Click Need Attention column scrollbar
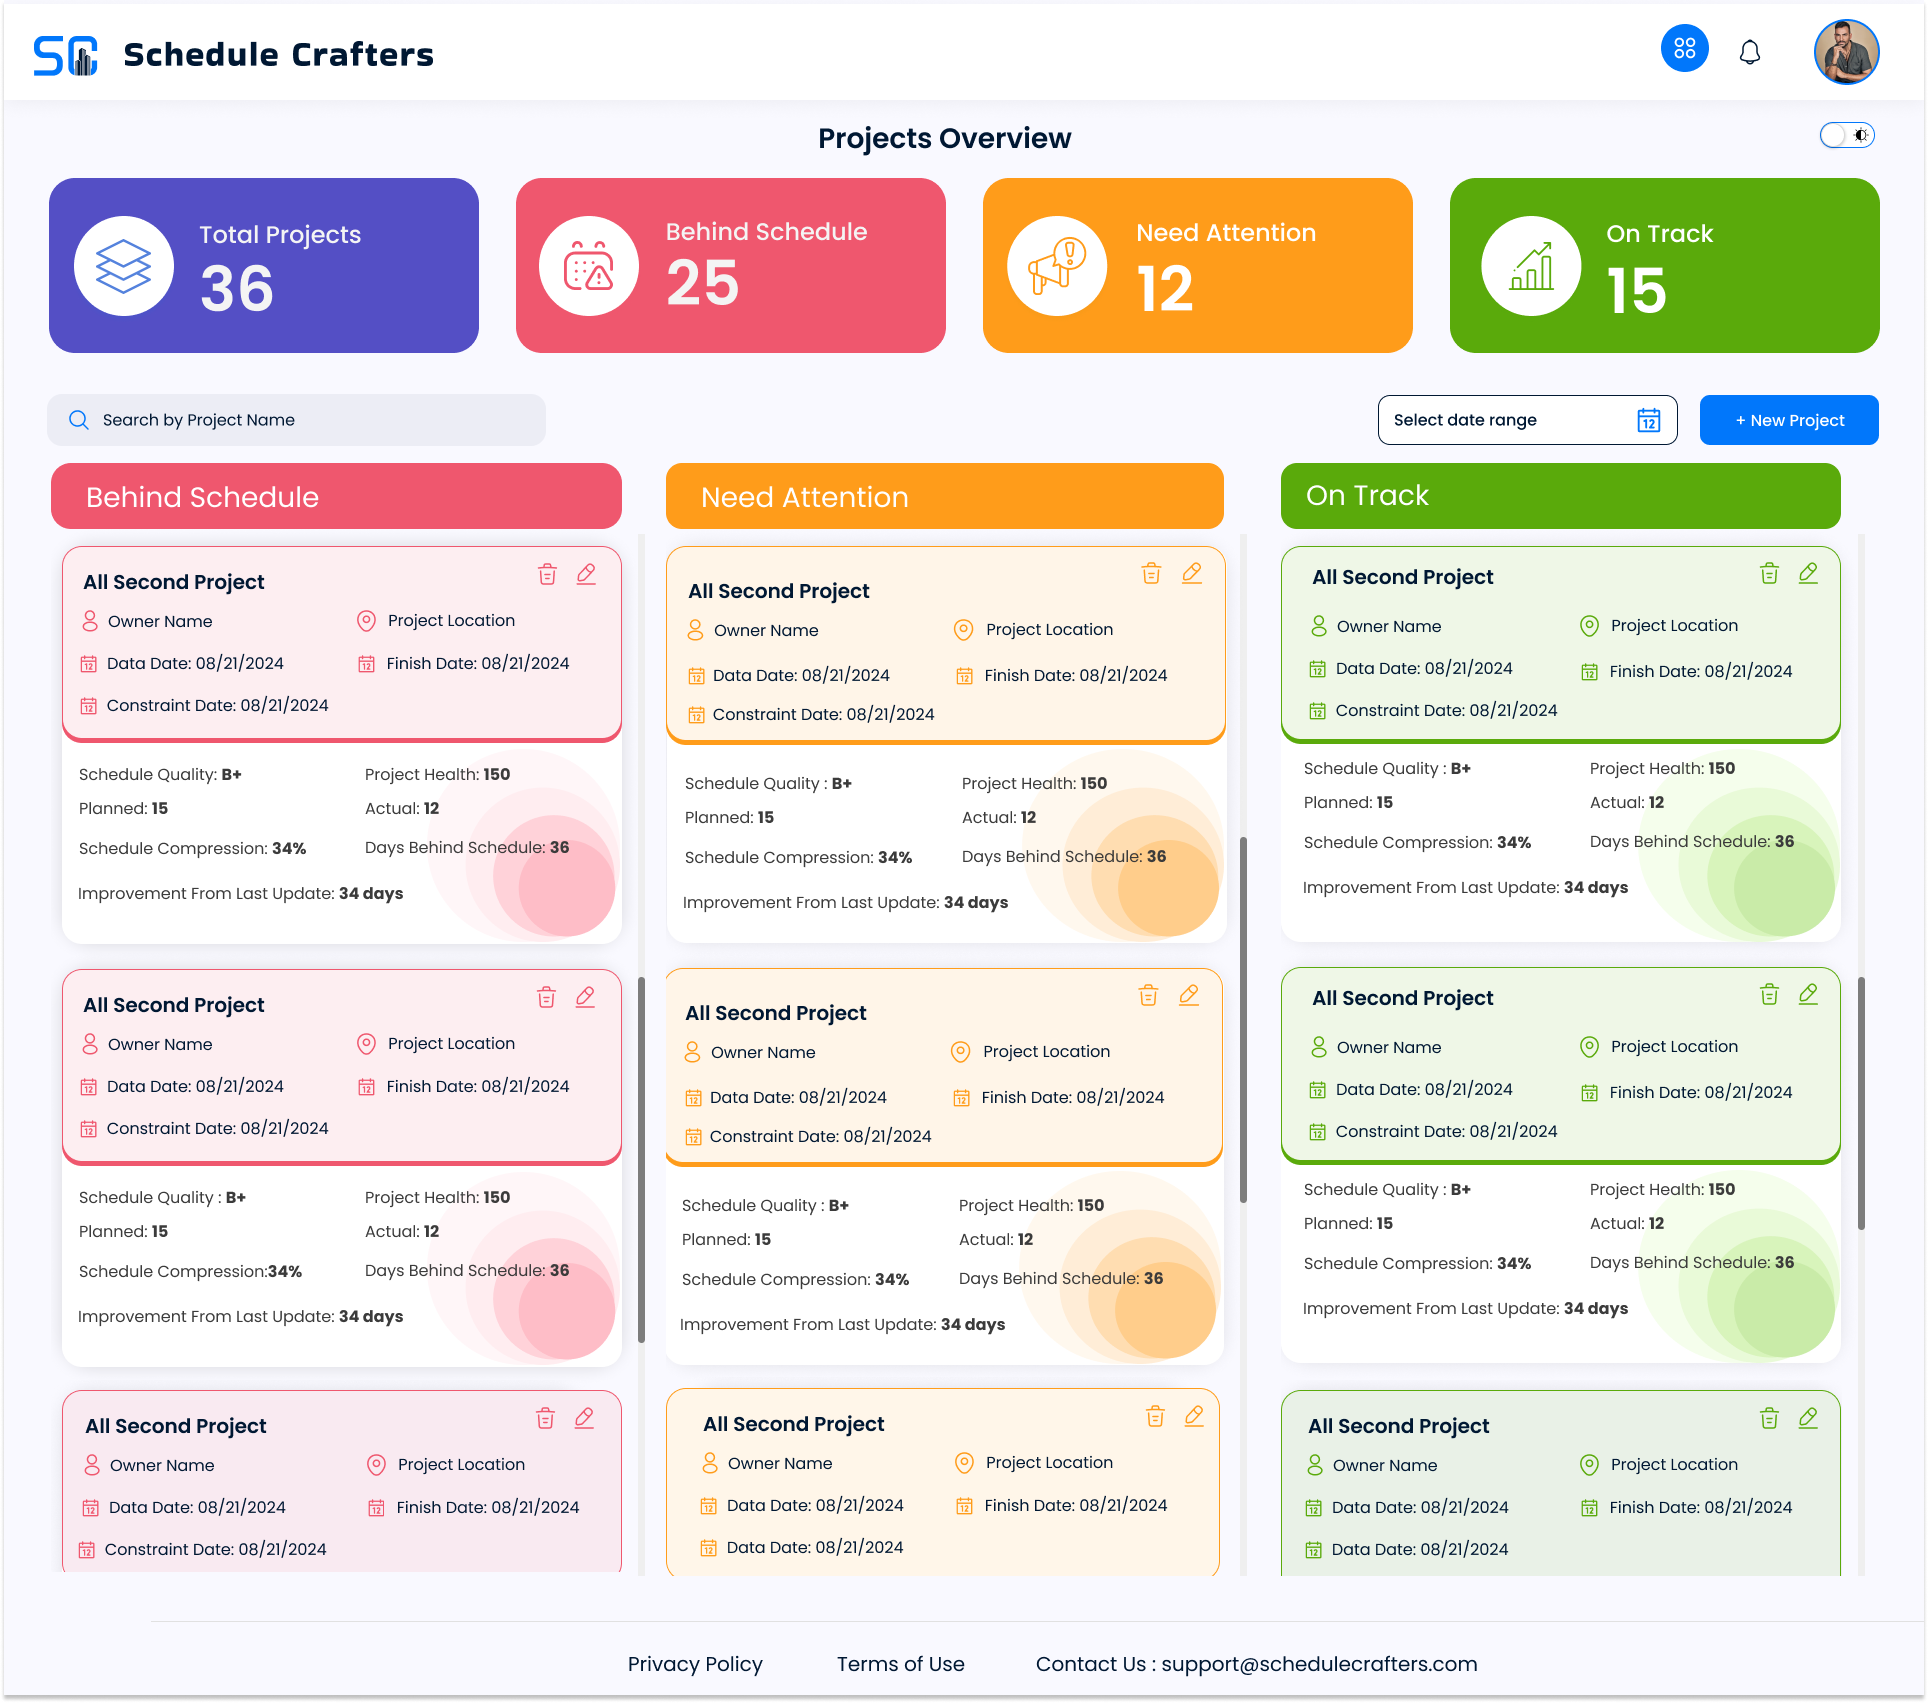This screenshot has height=1703, width=1928. pos(1243,1020)
